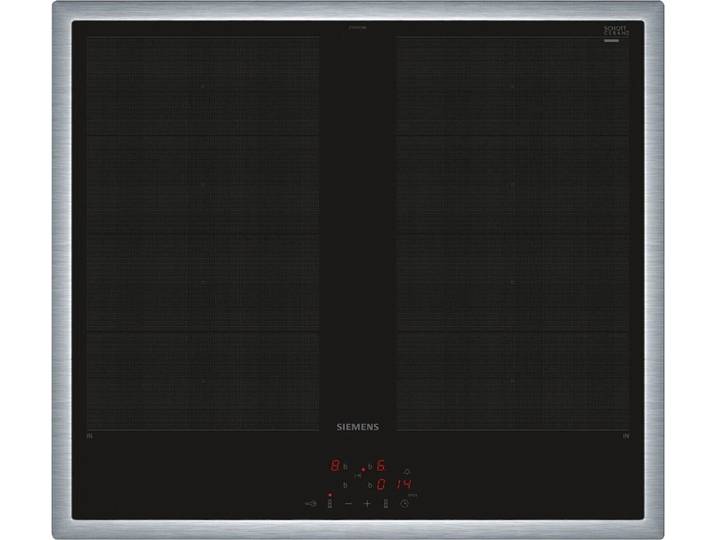The width and height of the screenshot is (716, 540).
Task: Tap the rear-right zone display showing 0
Action: 380,484
